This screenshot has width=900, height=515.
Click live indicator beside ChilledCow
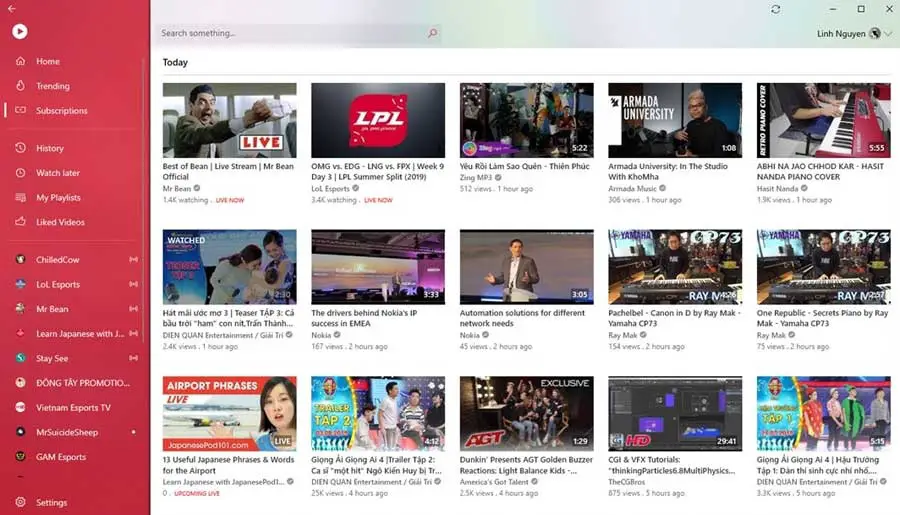(x=133, y=260)
